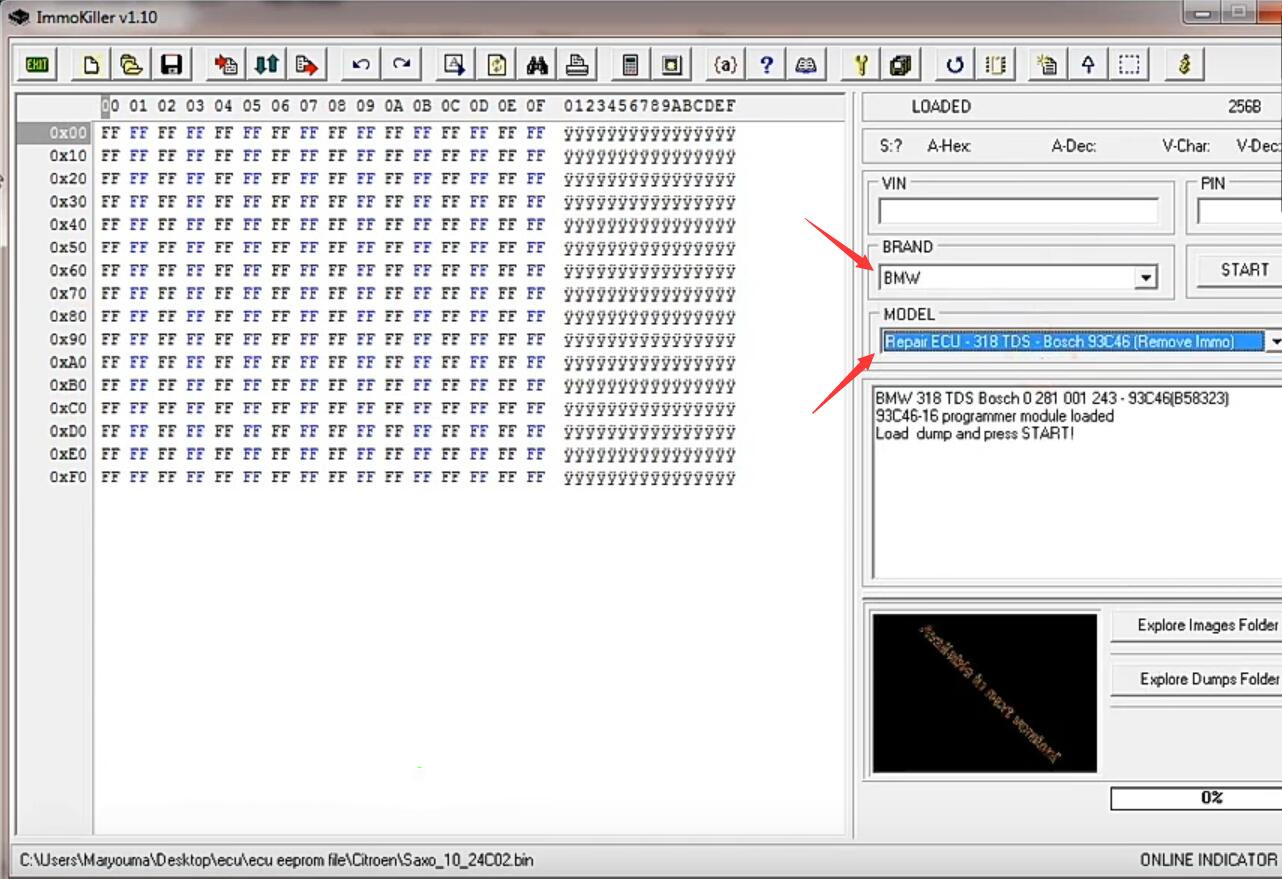Open the calculator tool icon
This screenshot has height=879, width=1282.
(x=631, y=65)
